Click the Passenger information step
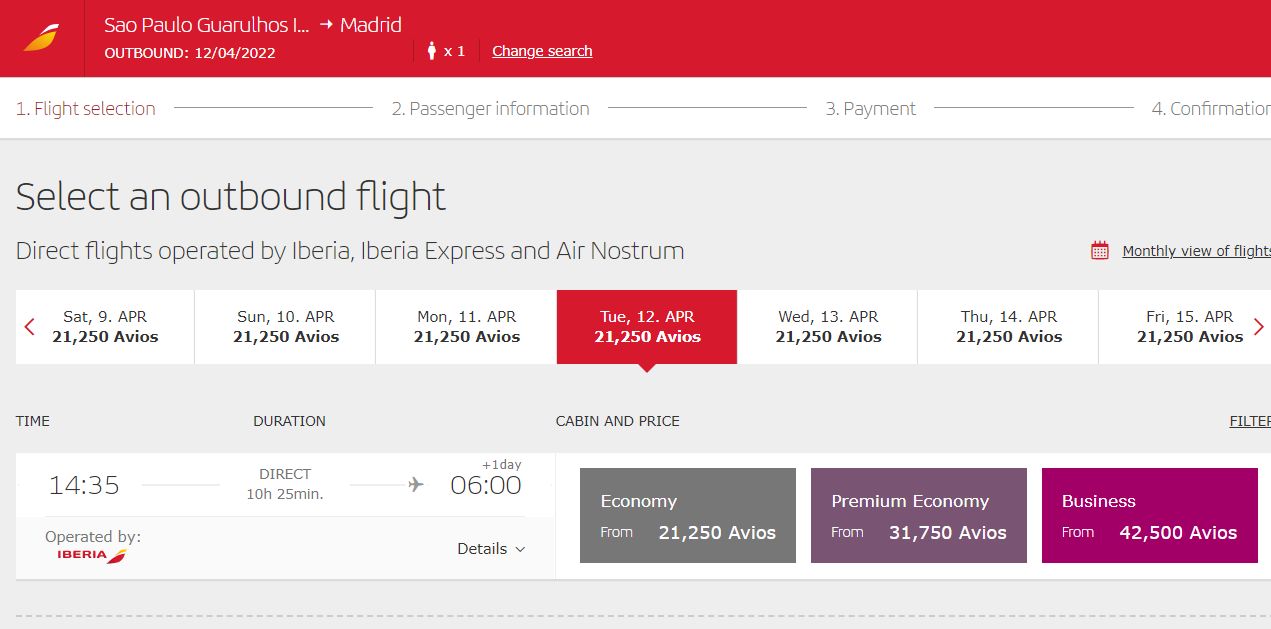 [x=490, y=109]
